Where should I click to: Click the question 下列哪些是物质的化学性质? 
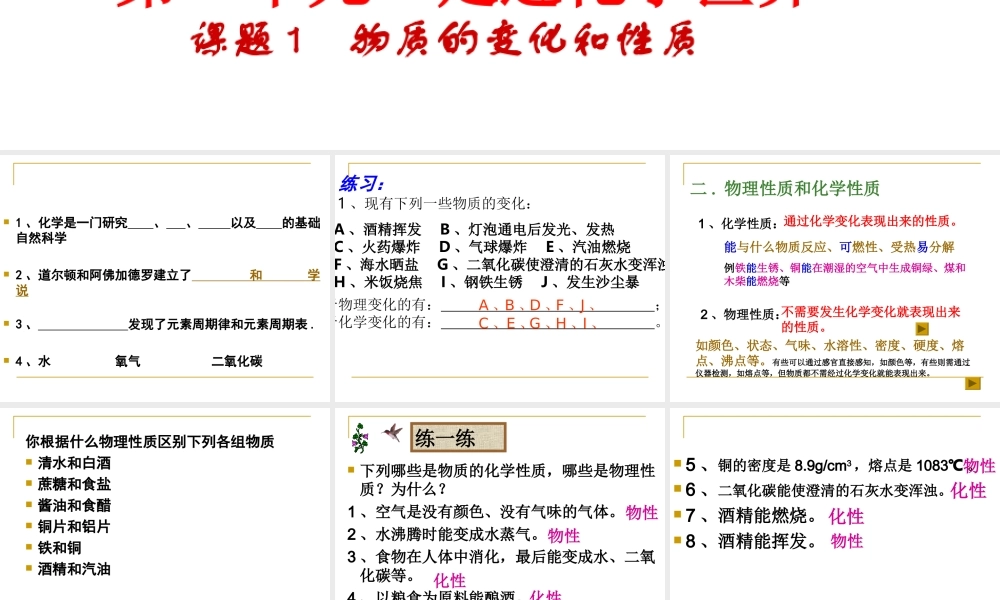(x=508, y=479)
